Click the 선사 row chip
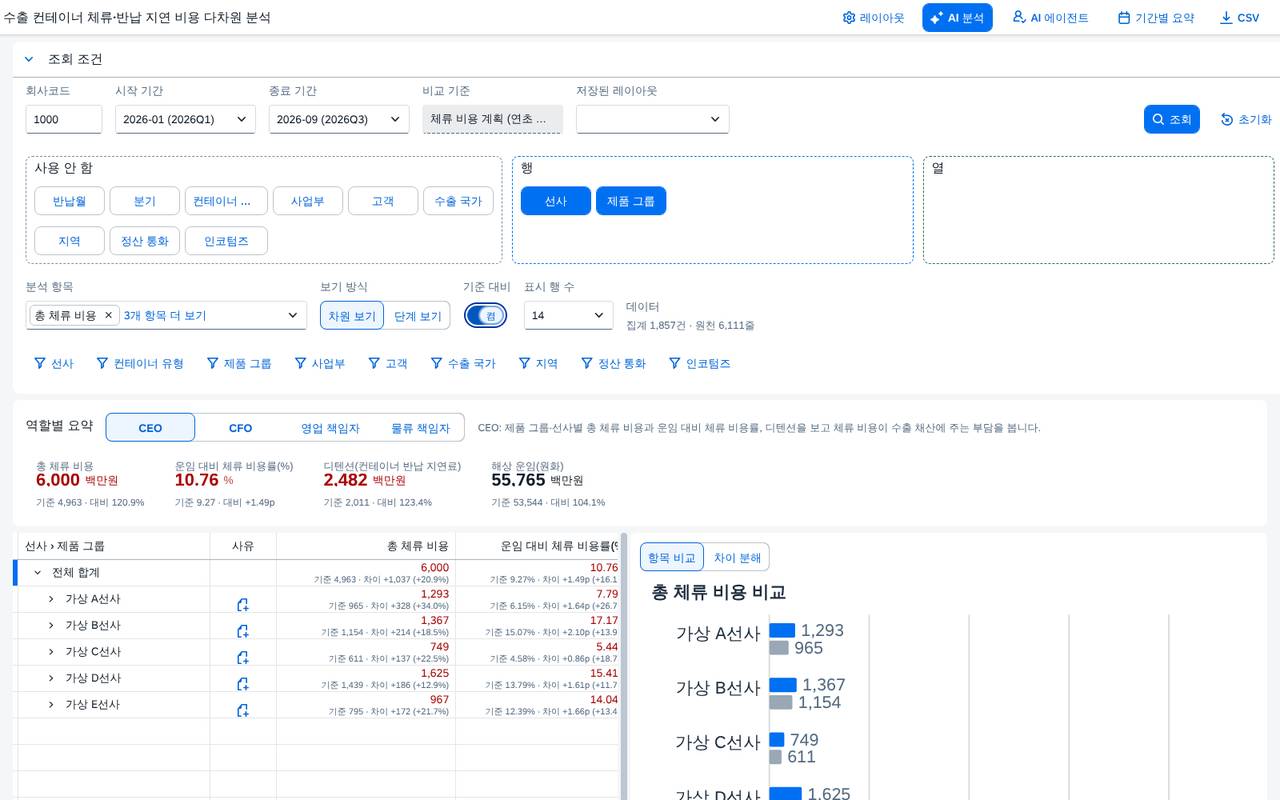The height and width of the screenshot is (800, 1280). pyautogui.click(x=556, y=201)
